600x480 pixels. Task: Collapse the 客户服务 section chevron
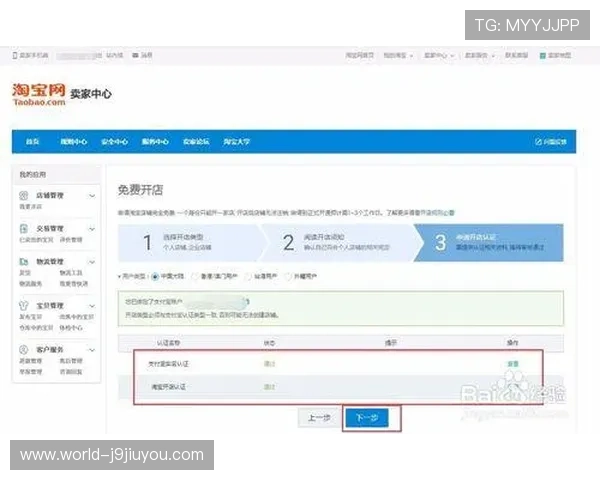(92, 350)
